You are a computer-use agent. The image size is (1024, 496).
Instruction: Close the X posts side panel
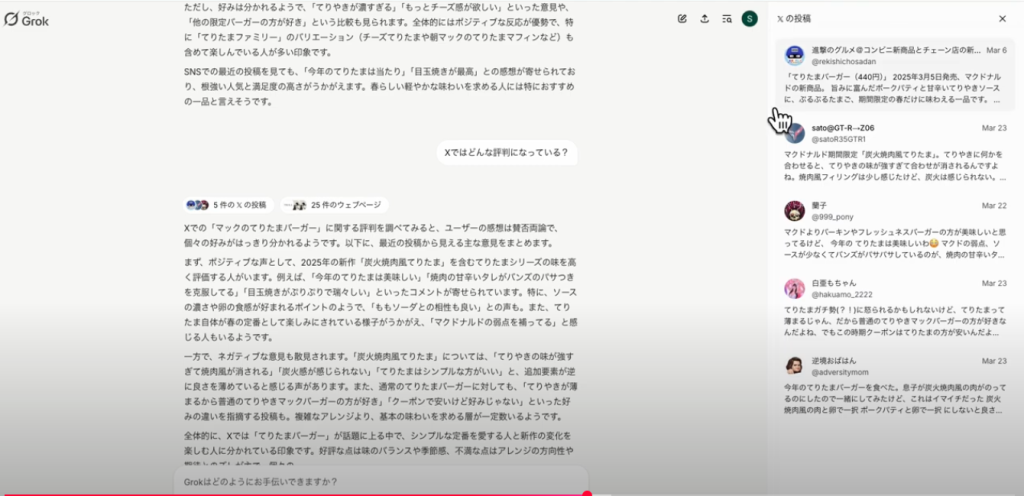click(x=1002, y=19)
